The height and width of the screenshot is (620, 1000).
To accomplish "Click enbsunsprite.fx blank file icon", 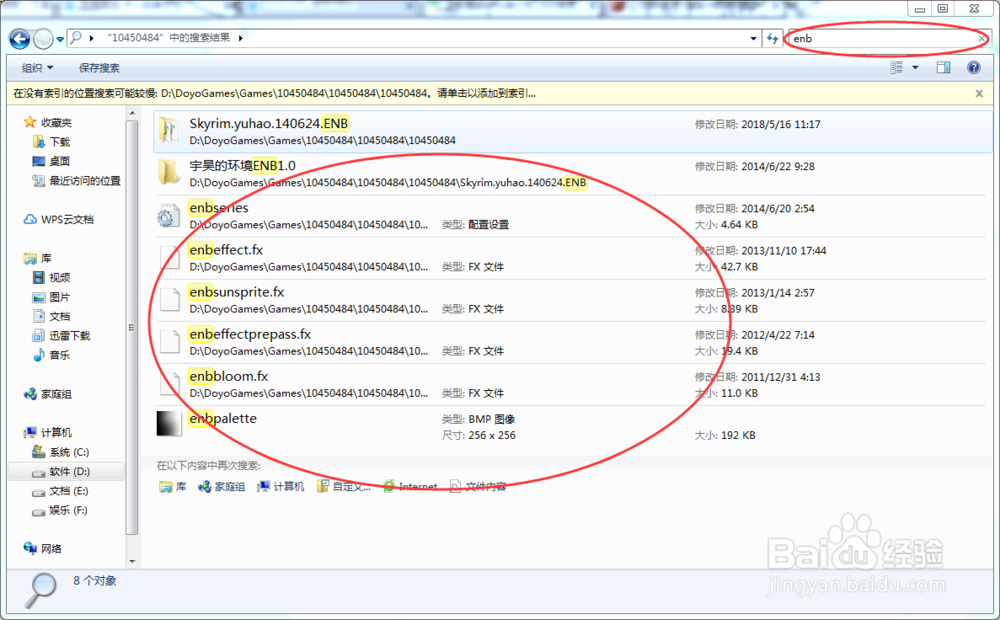I will pos(169,300).
